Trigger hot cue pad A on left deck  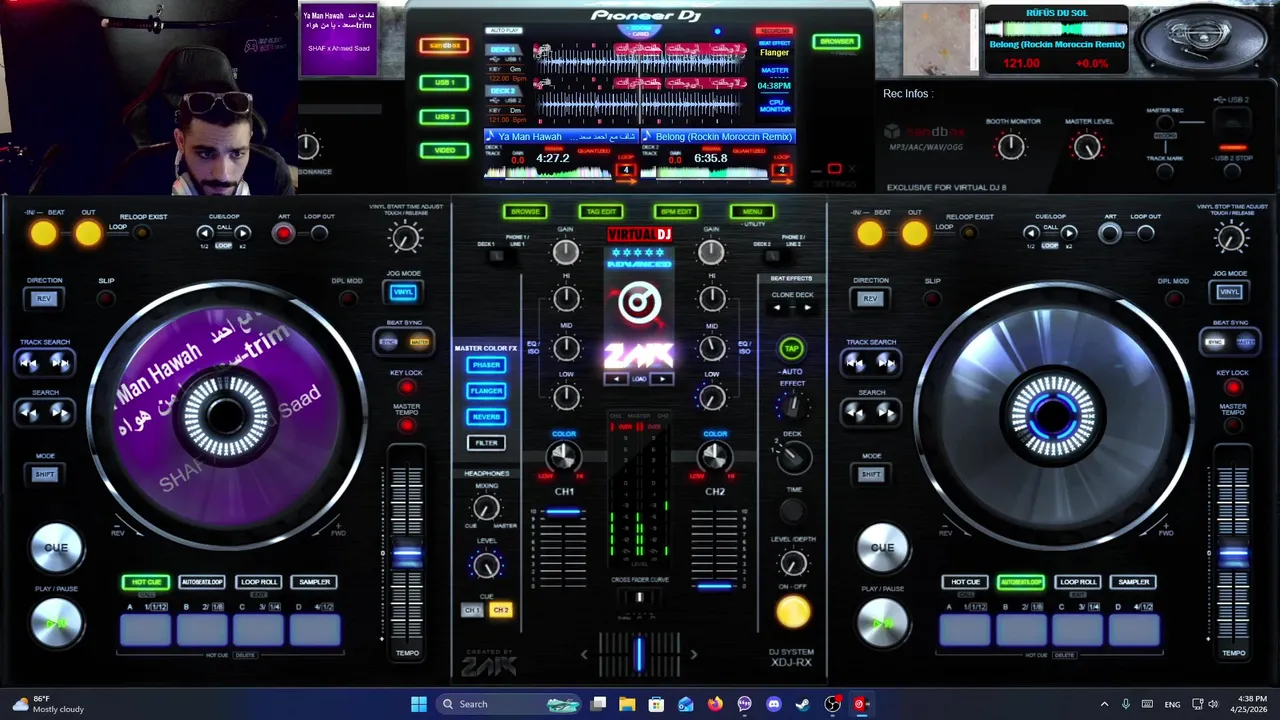[x=146, y=631]
